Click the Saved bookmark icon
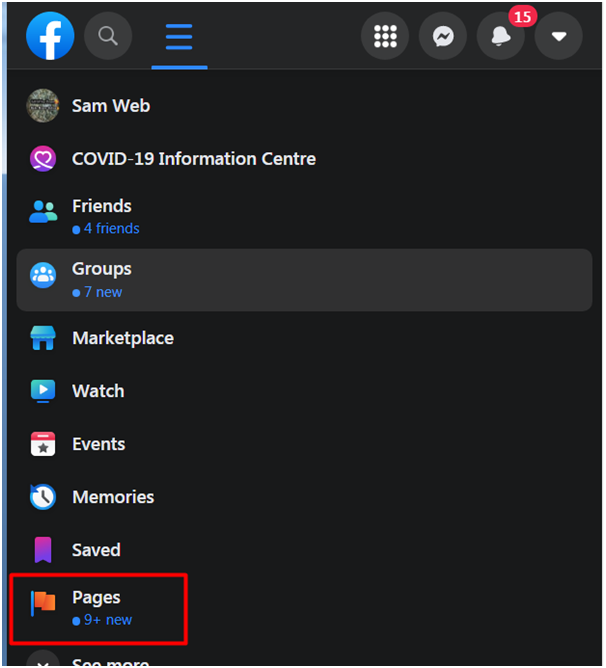Image resolution: width=606 pixels, height=668 pixels. tap(43, 550)
